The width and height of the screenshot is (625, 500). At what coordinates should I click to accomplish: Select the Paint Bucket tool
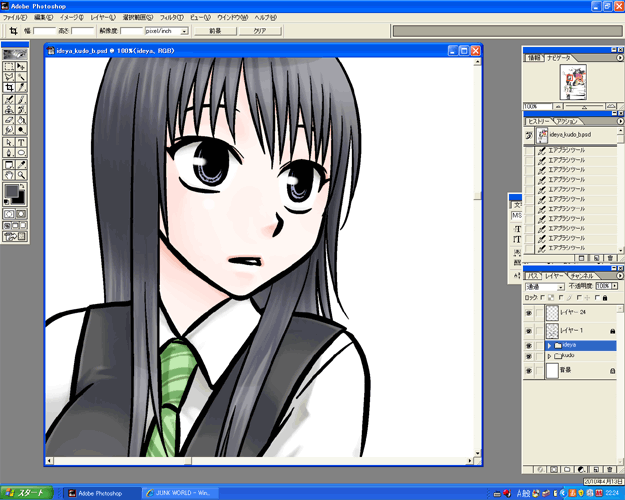pyautogui.click(x=21, y=120)
